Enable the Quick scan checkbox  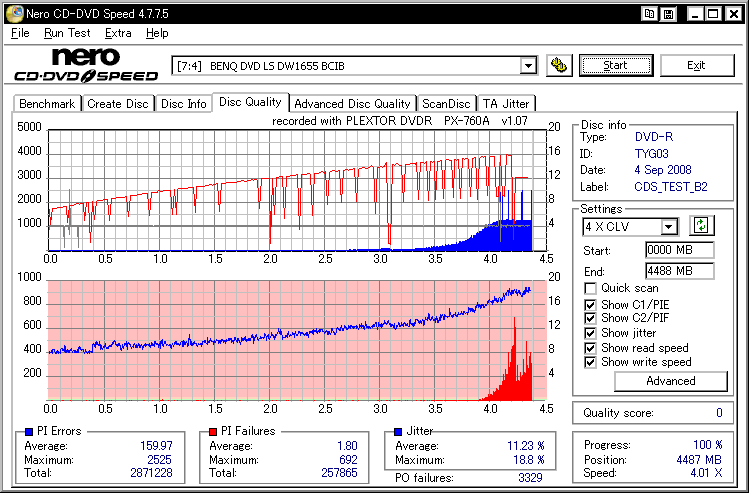click(x=591, y=288)
